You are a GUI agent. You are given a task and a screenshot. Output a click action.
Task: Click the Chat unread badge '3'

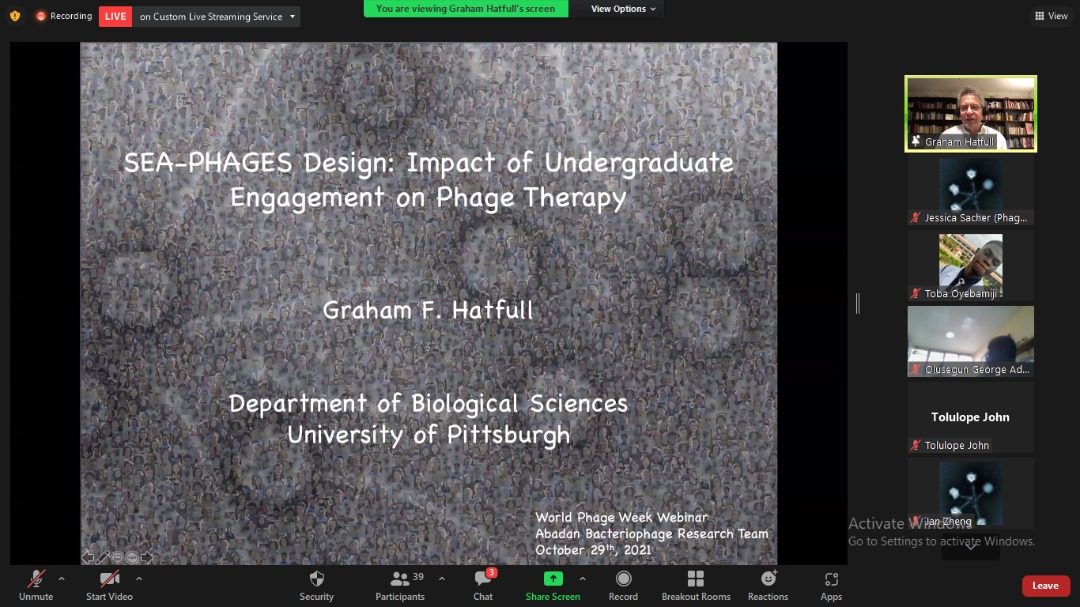click(x=491, y=573)
